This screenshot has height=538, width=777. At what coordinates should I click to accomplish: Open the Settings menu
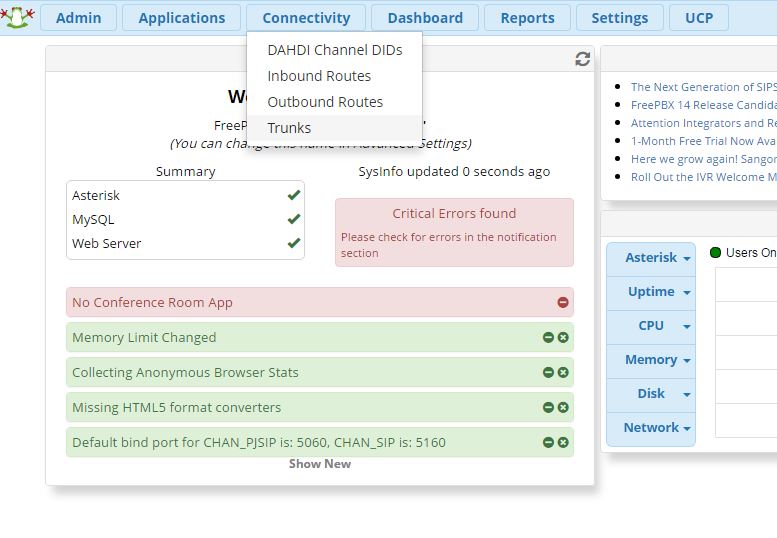pos(619,18)
